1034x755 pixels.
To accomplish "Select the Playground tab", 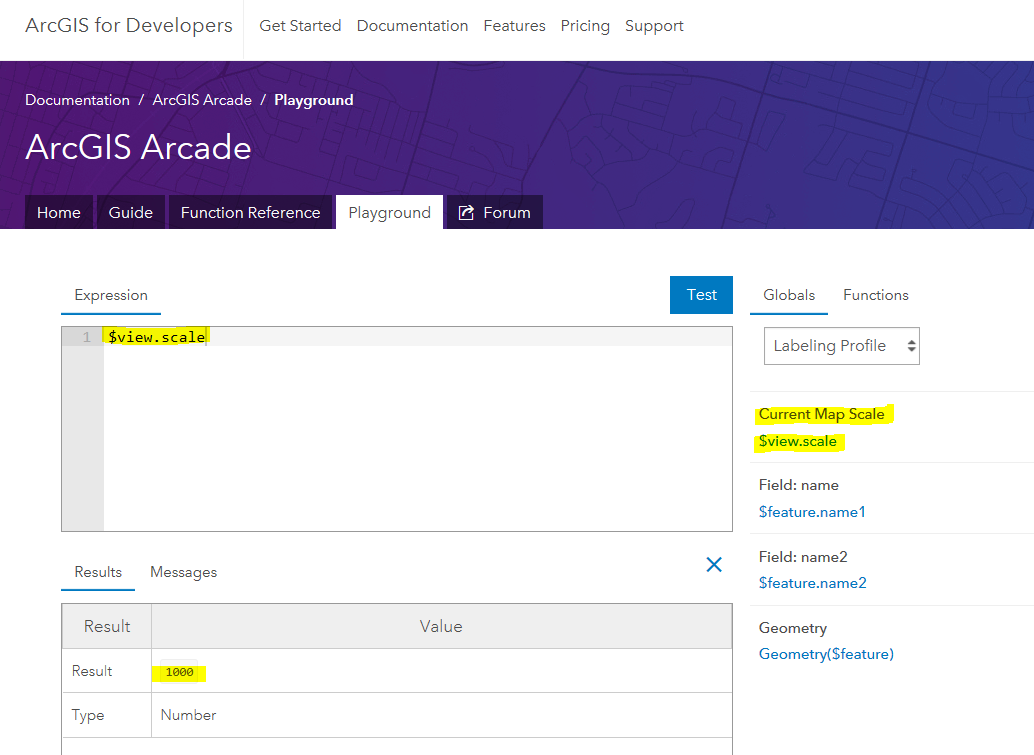I will (x=390, y=212).
